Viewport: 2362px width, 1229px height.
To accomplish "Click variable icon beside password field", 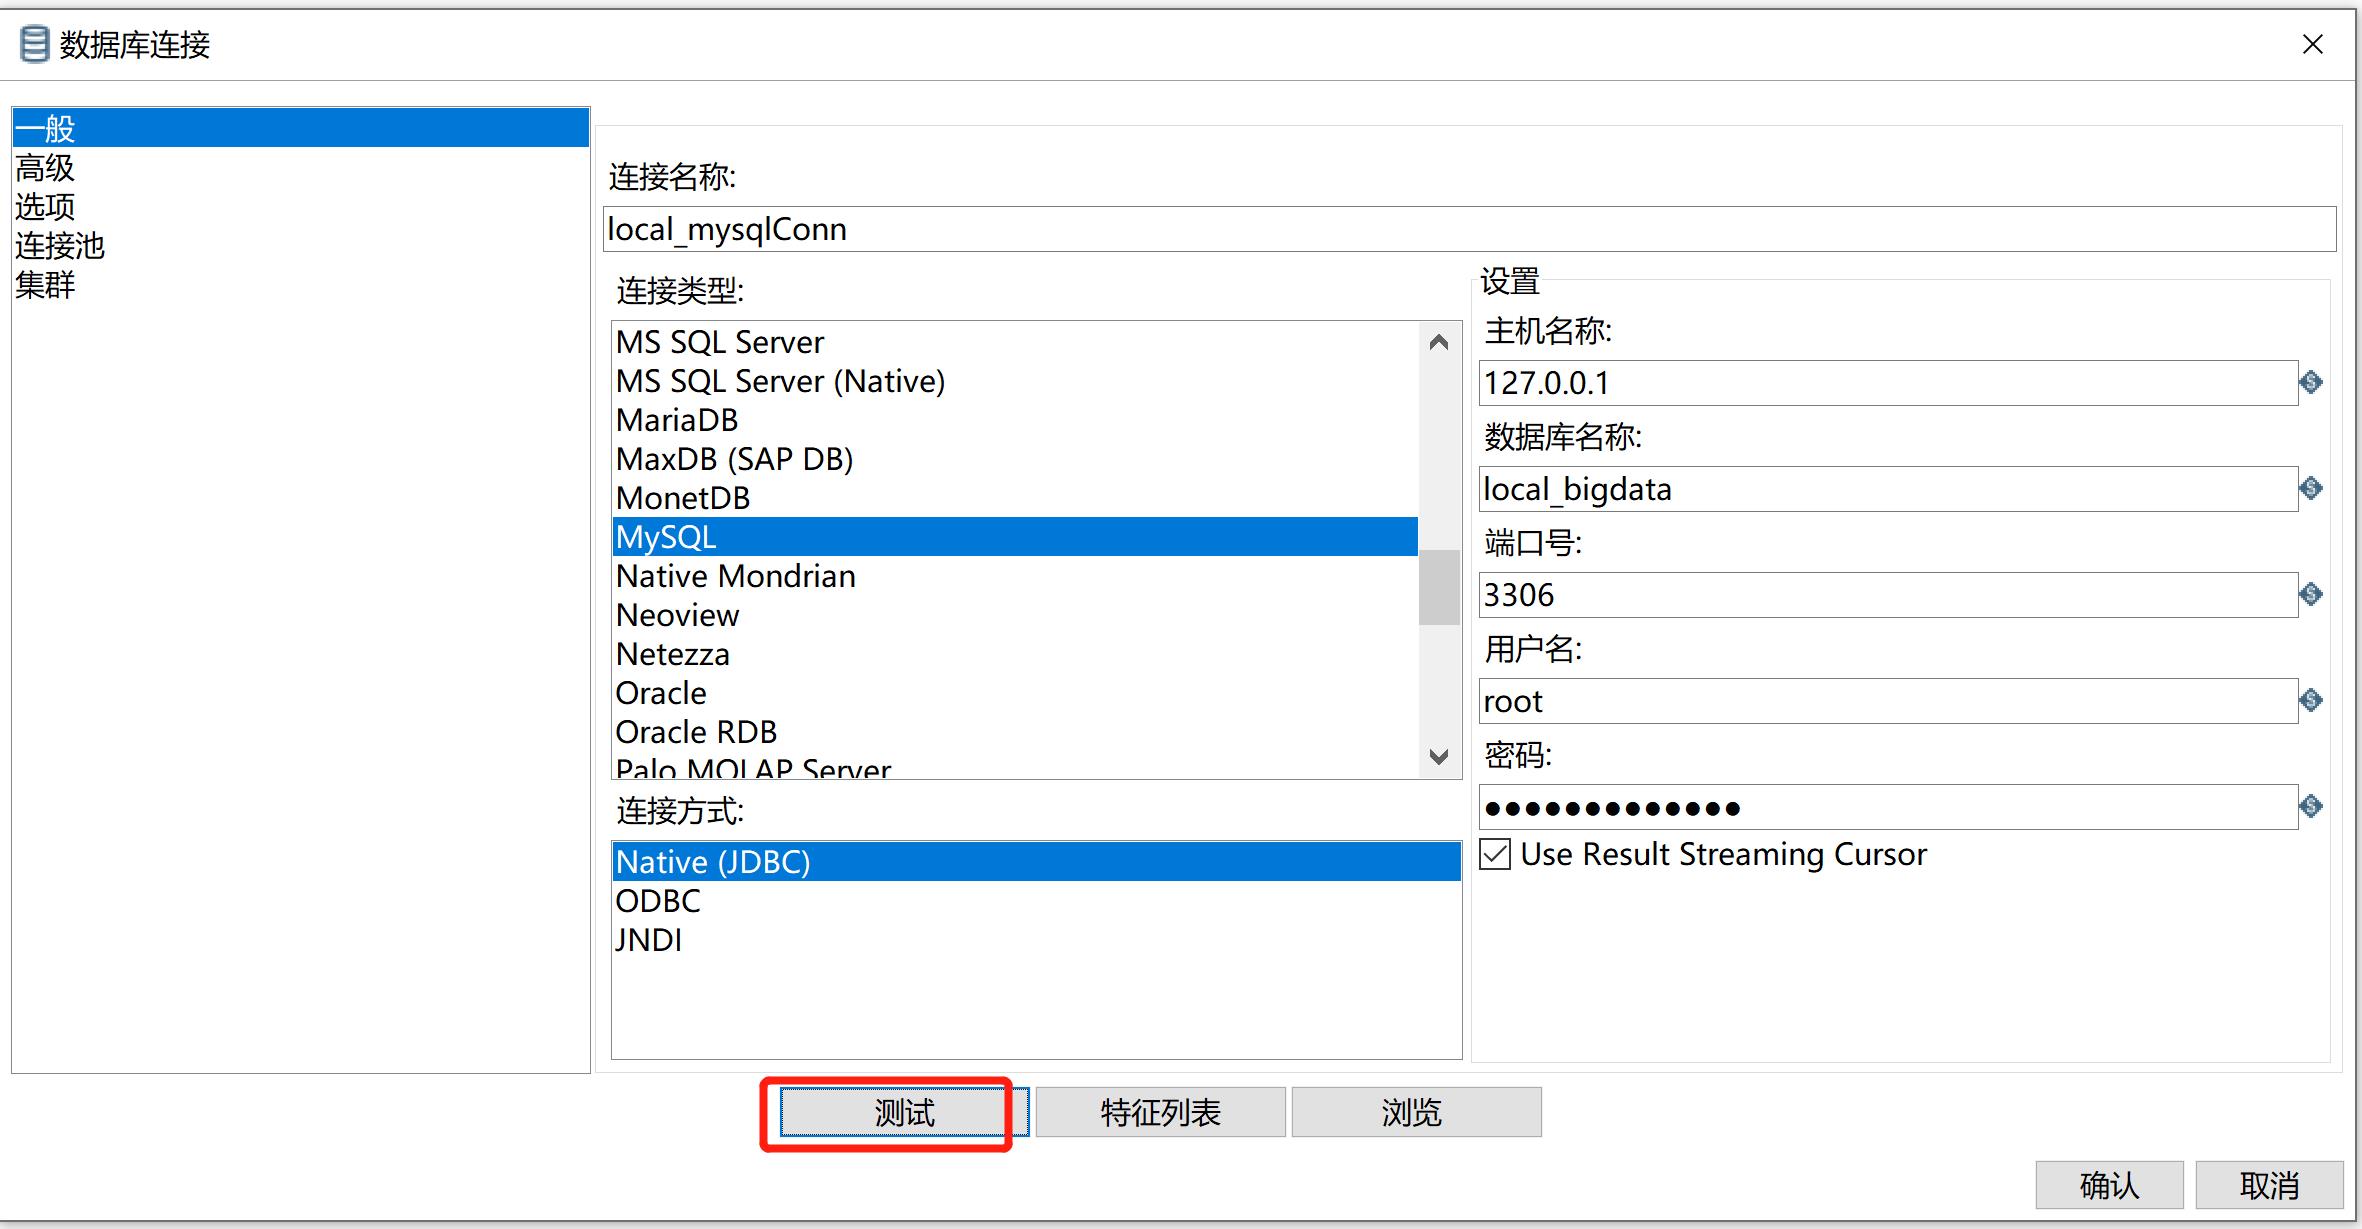I will (x=2310, y=806).
